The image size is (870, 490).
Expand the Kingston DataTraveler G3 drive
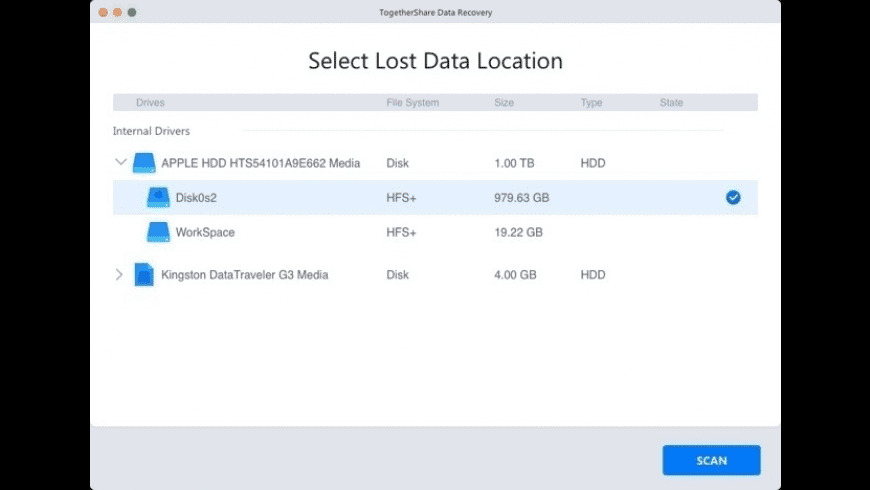(x=120, y=274)
